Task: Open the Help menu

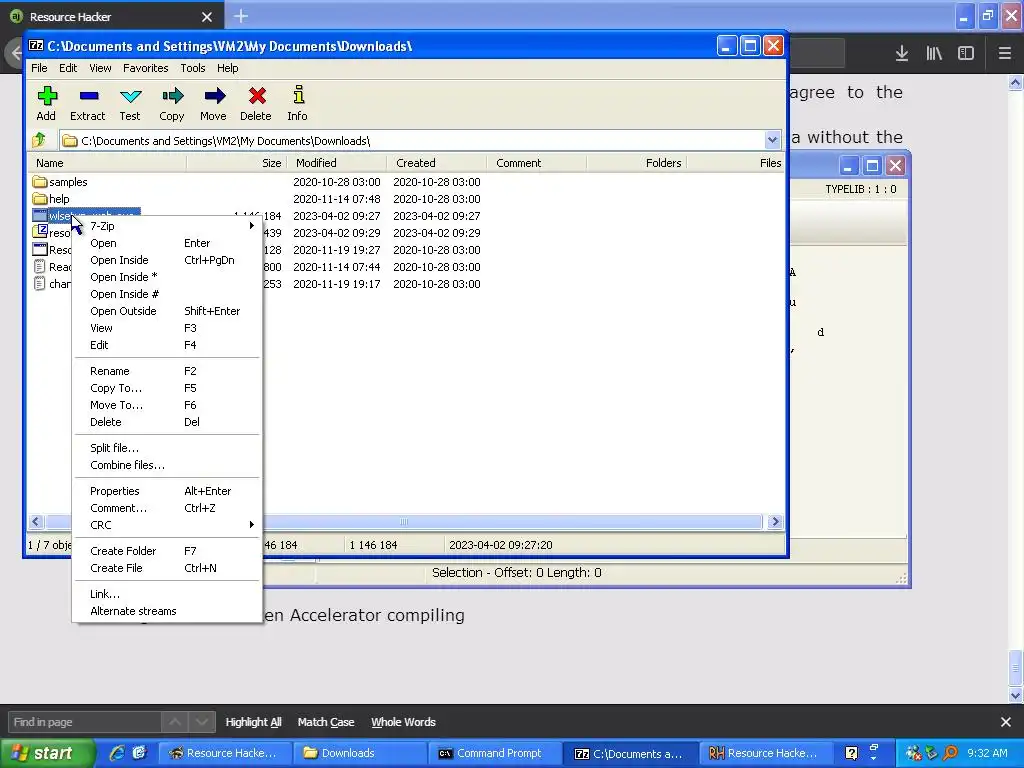Action: [x=227, y=68]
